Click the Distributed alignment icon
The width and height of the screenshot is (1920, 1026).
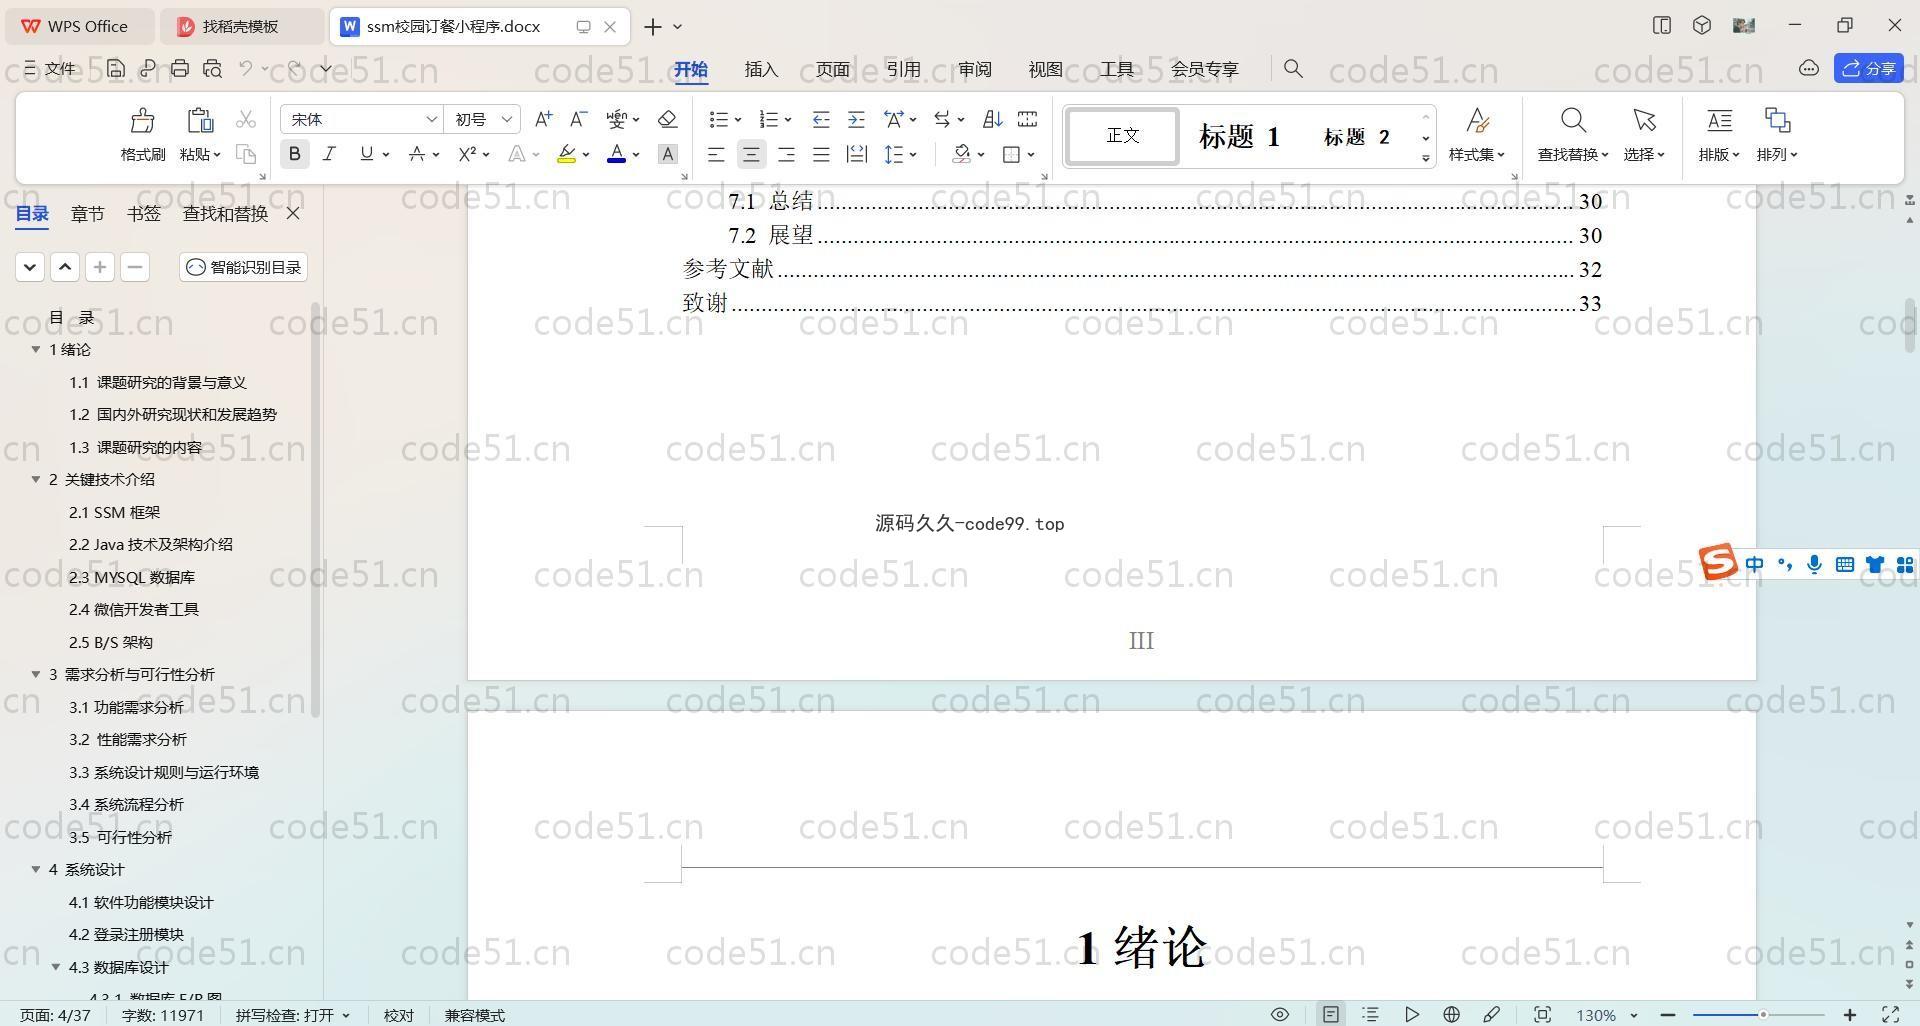coord(856,154)
